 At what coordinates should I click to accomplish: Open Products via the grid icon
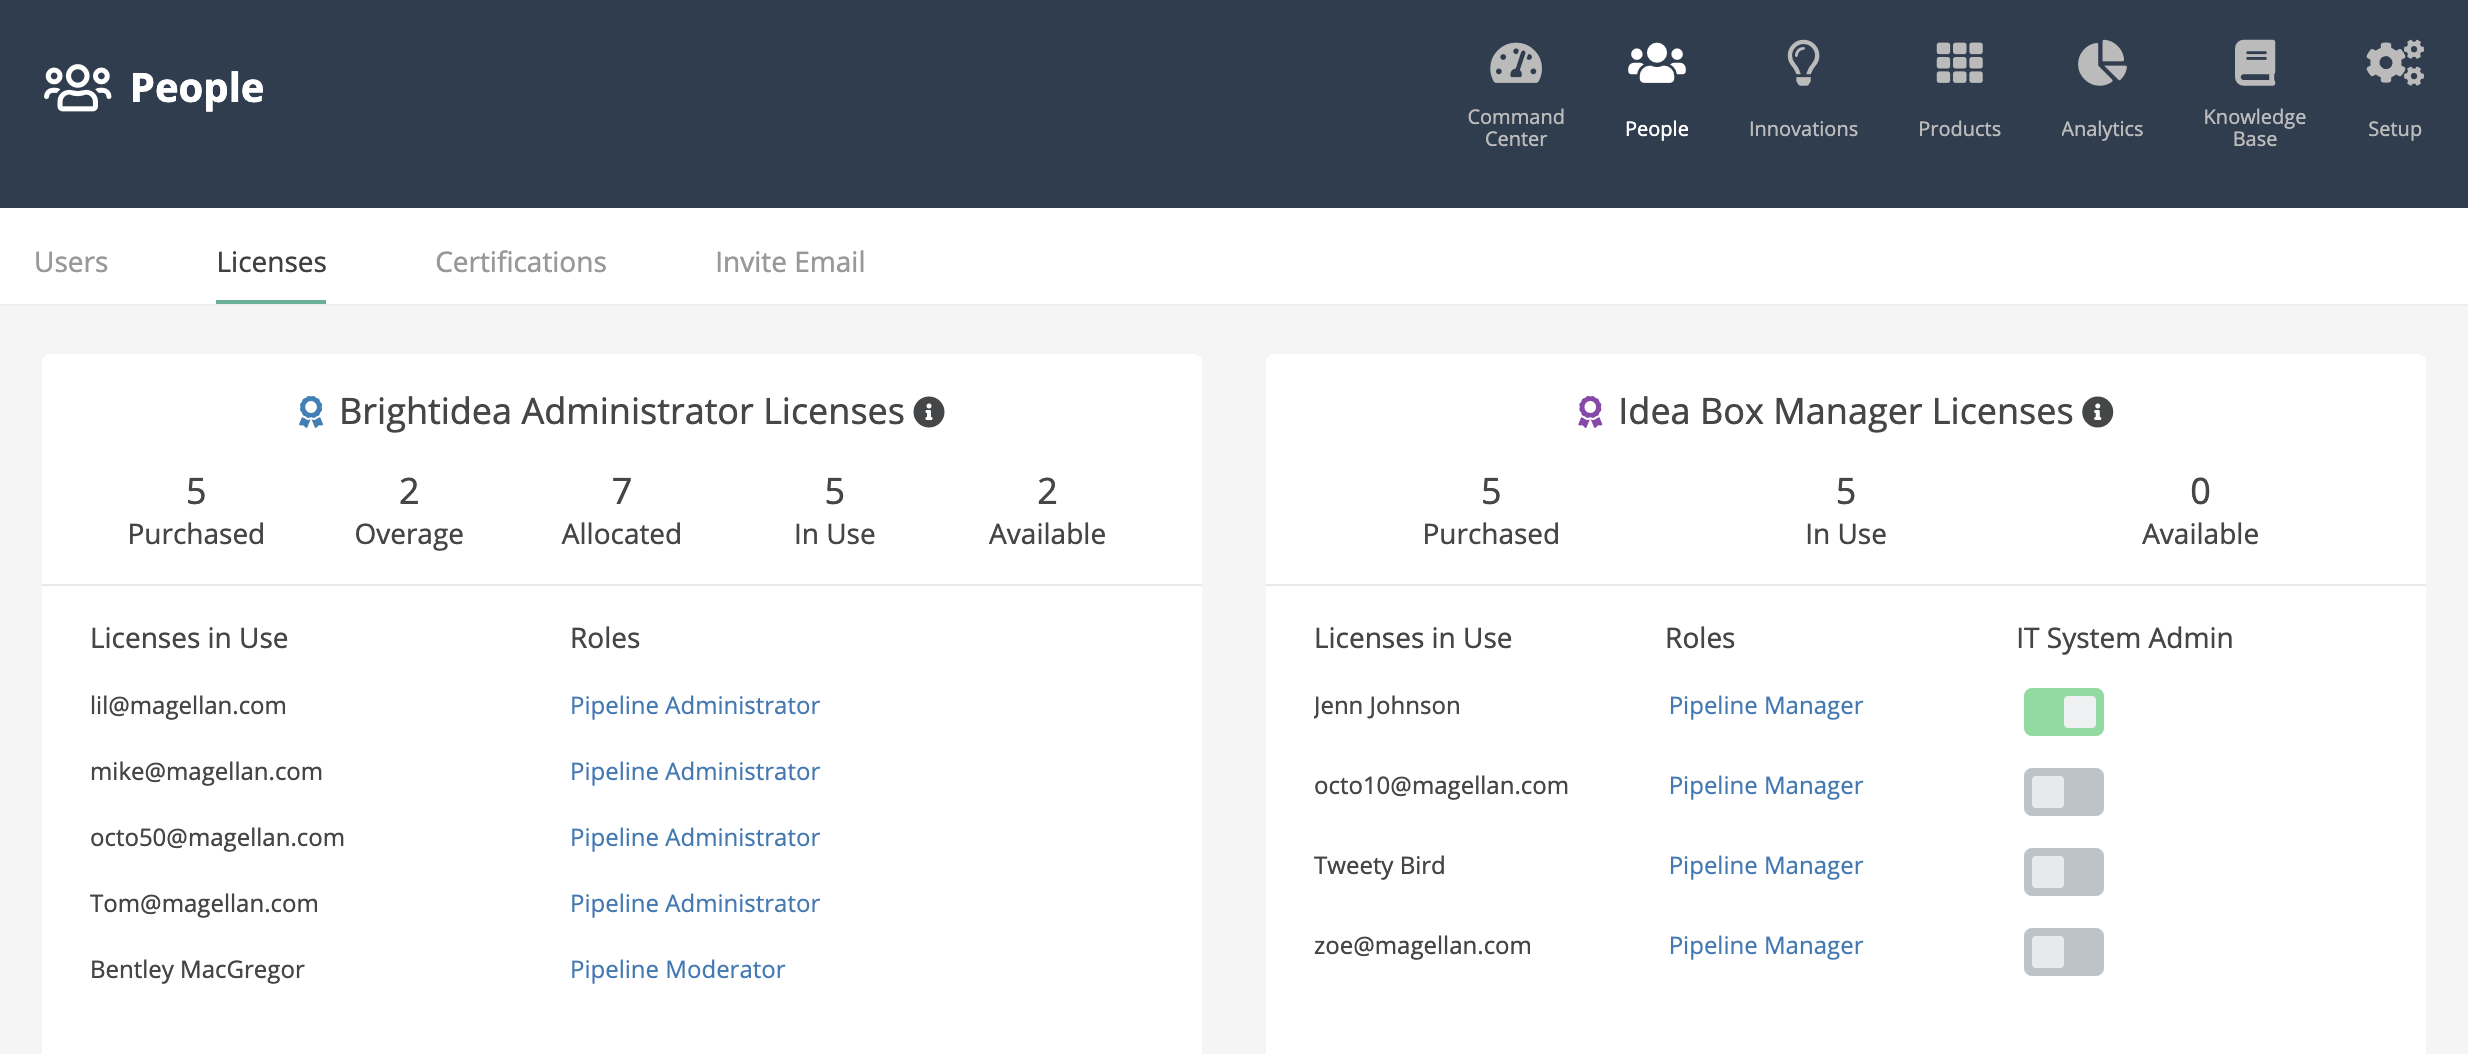pyautogui.click(x=1959, y=64)
